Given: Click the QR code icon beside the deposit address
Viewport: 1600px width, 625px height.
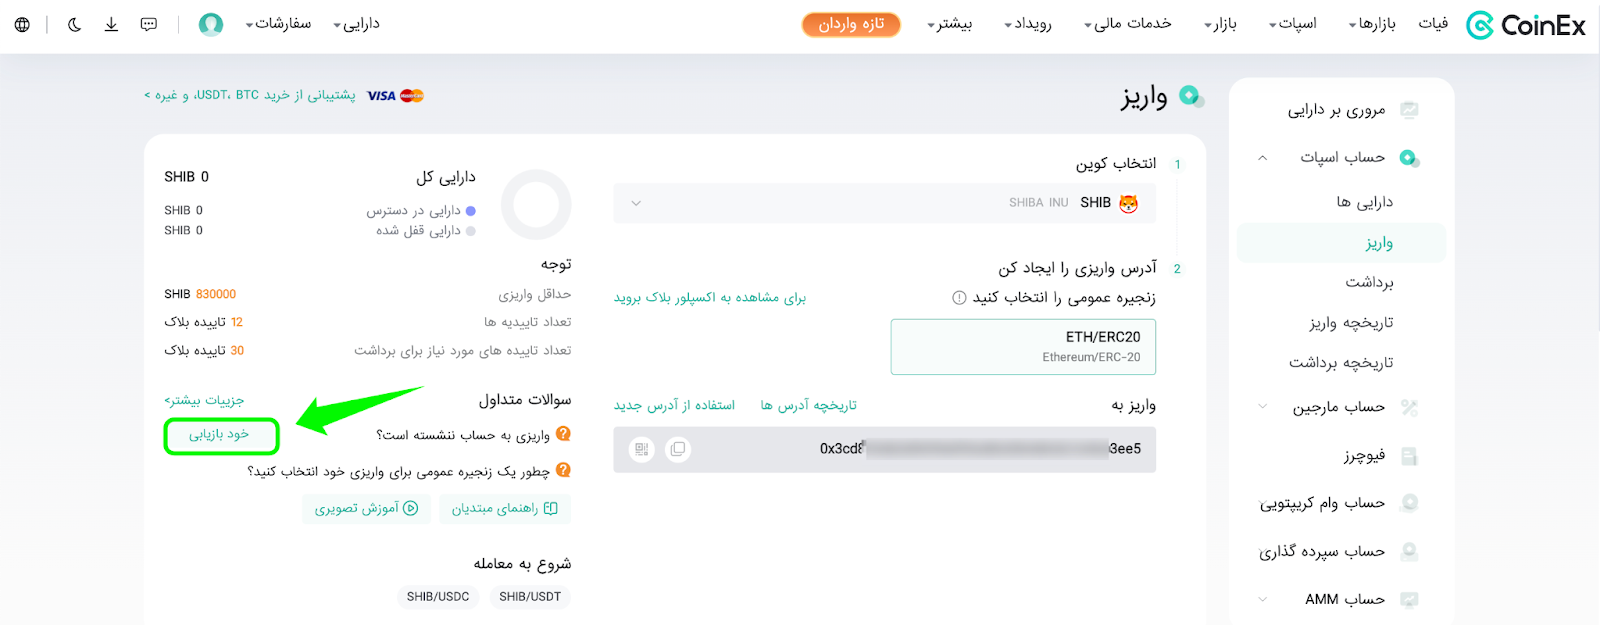Looking at the screenshot, I should pos(642,449).
